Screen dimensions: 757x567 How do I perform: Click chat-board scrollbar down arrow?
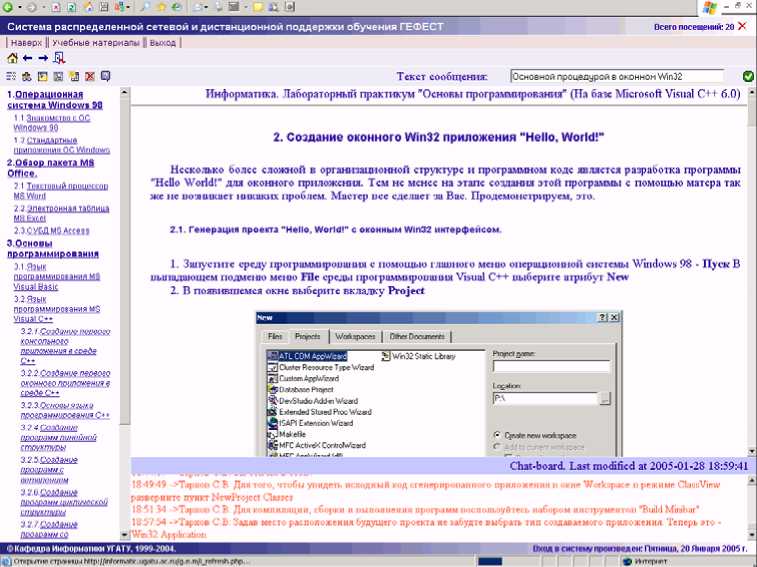[x=752, y=535]
